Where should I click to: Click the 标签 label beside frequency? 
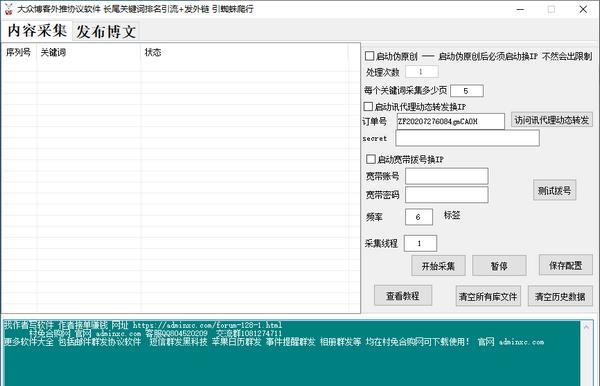pos(452,215)
